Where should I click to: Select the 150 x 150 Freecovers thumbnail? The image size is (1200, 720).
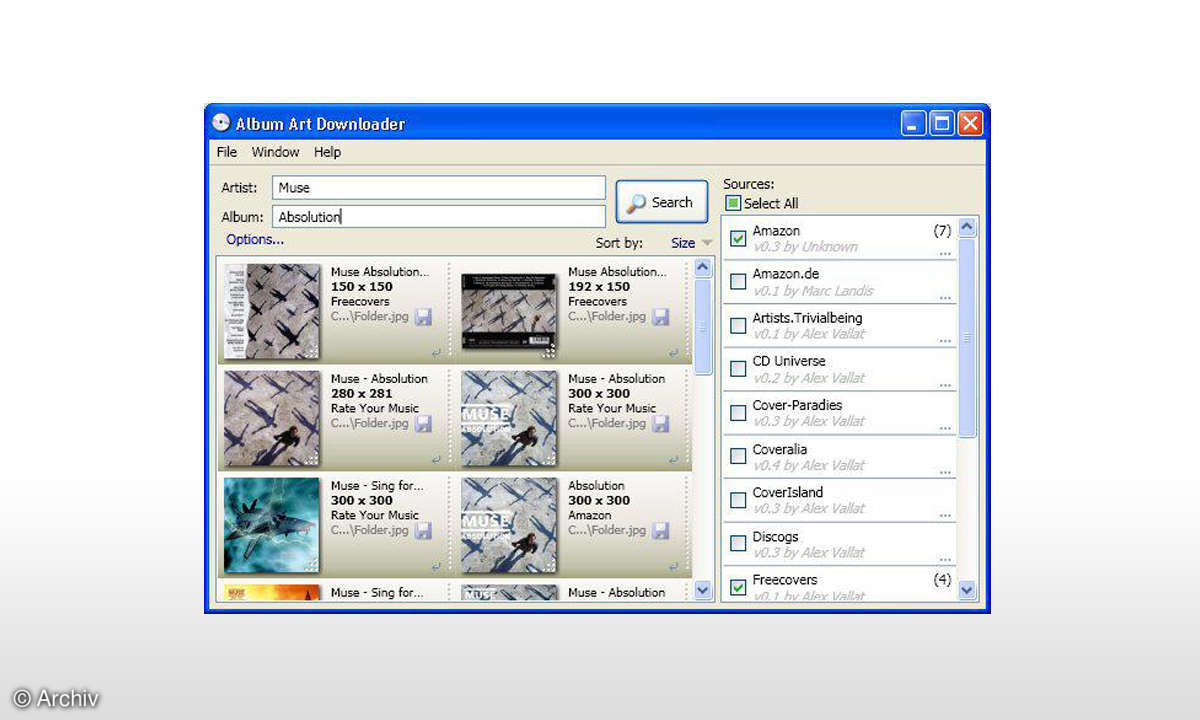click(273, 311)
